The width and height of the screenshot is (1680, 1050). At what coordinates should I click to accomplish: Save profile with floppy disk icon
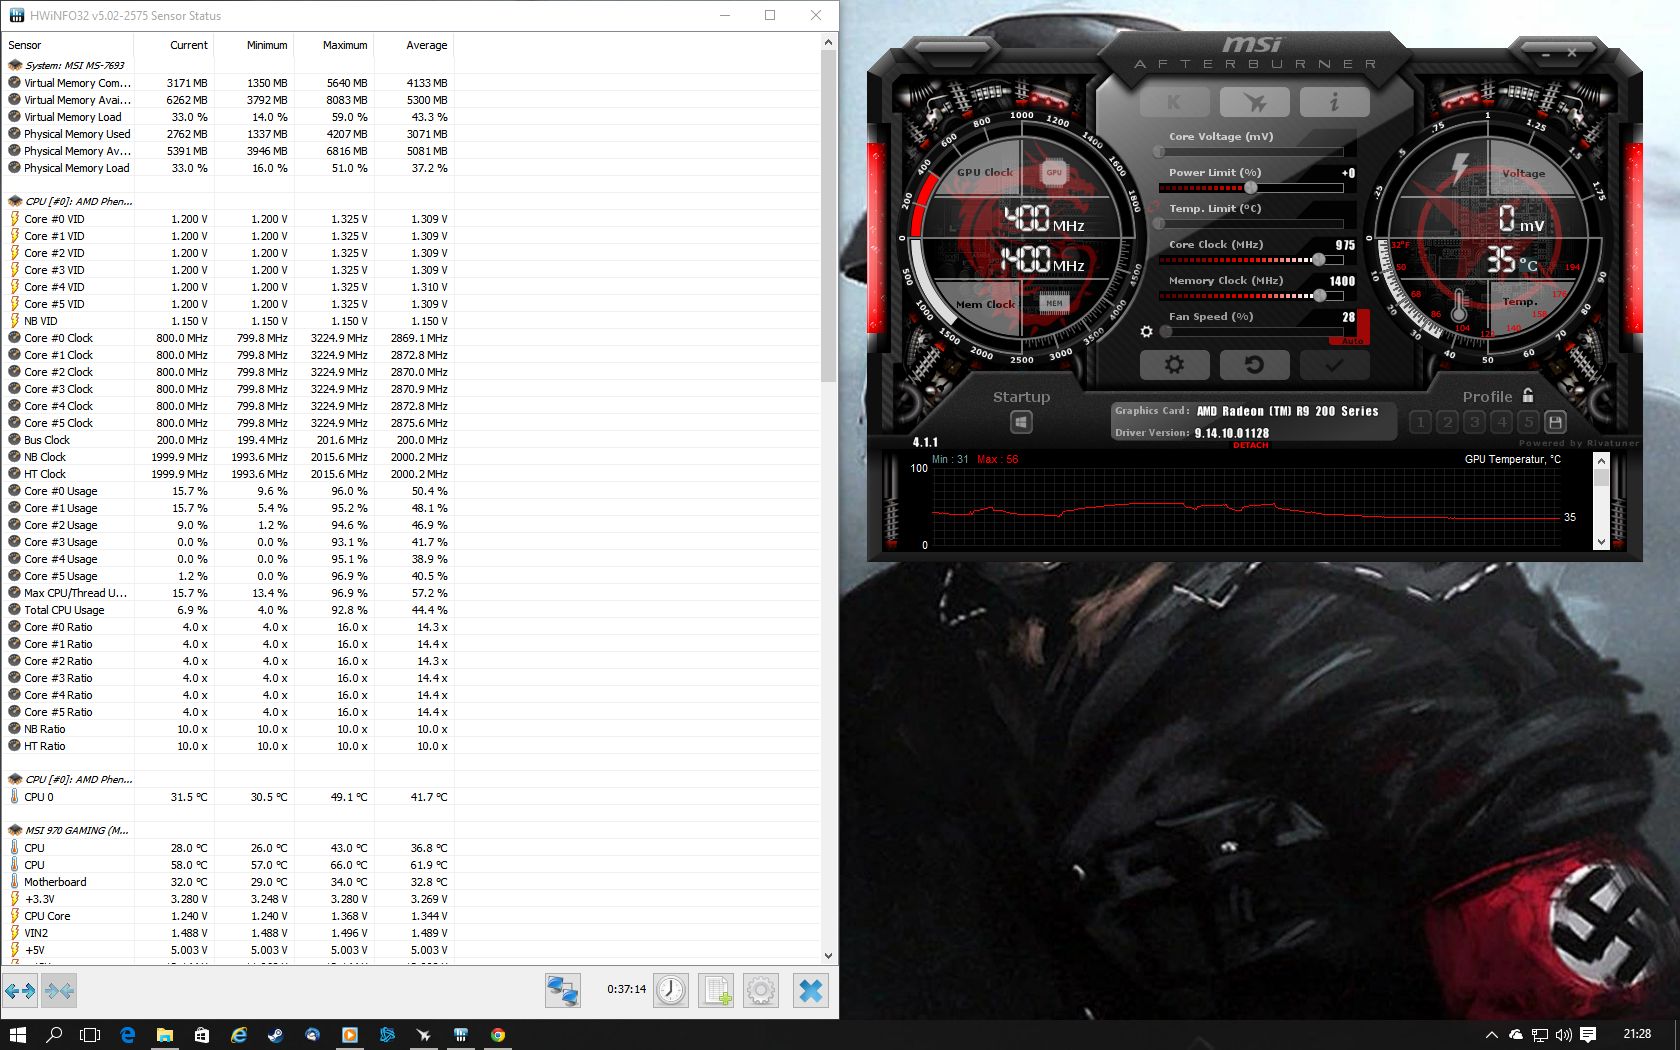click(1555, 422)
